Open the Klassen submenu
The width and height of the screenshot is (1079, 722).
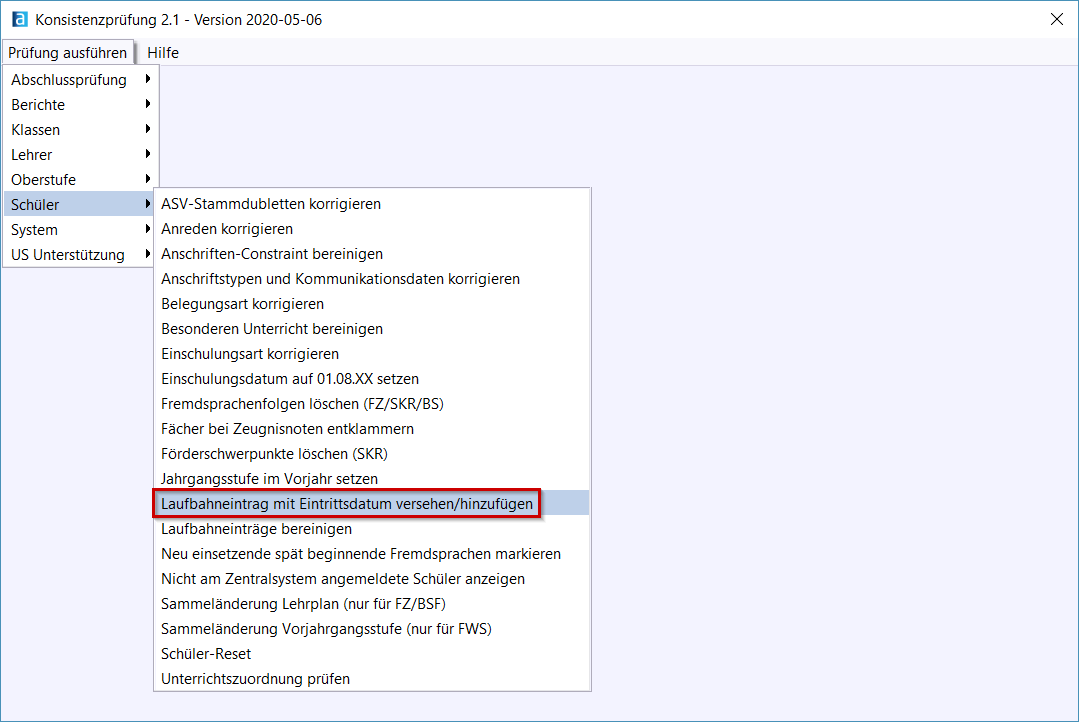(81, 129)
